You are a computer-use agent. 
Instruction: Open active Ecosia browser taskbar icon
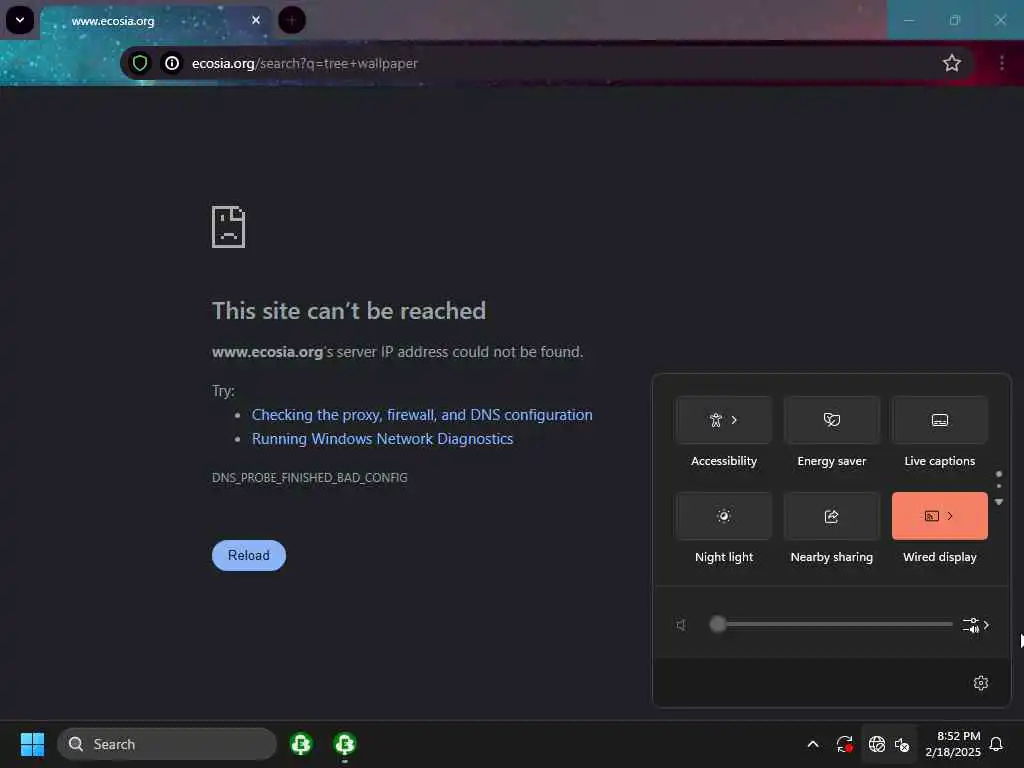click(x=345, y=744)
